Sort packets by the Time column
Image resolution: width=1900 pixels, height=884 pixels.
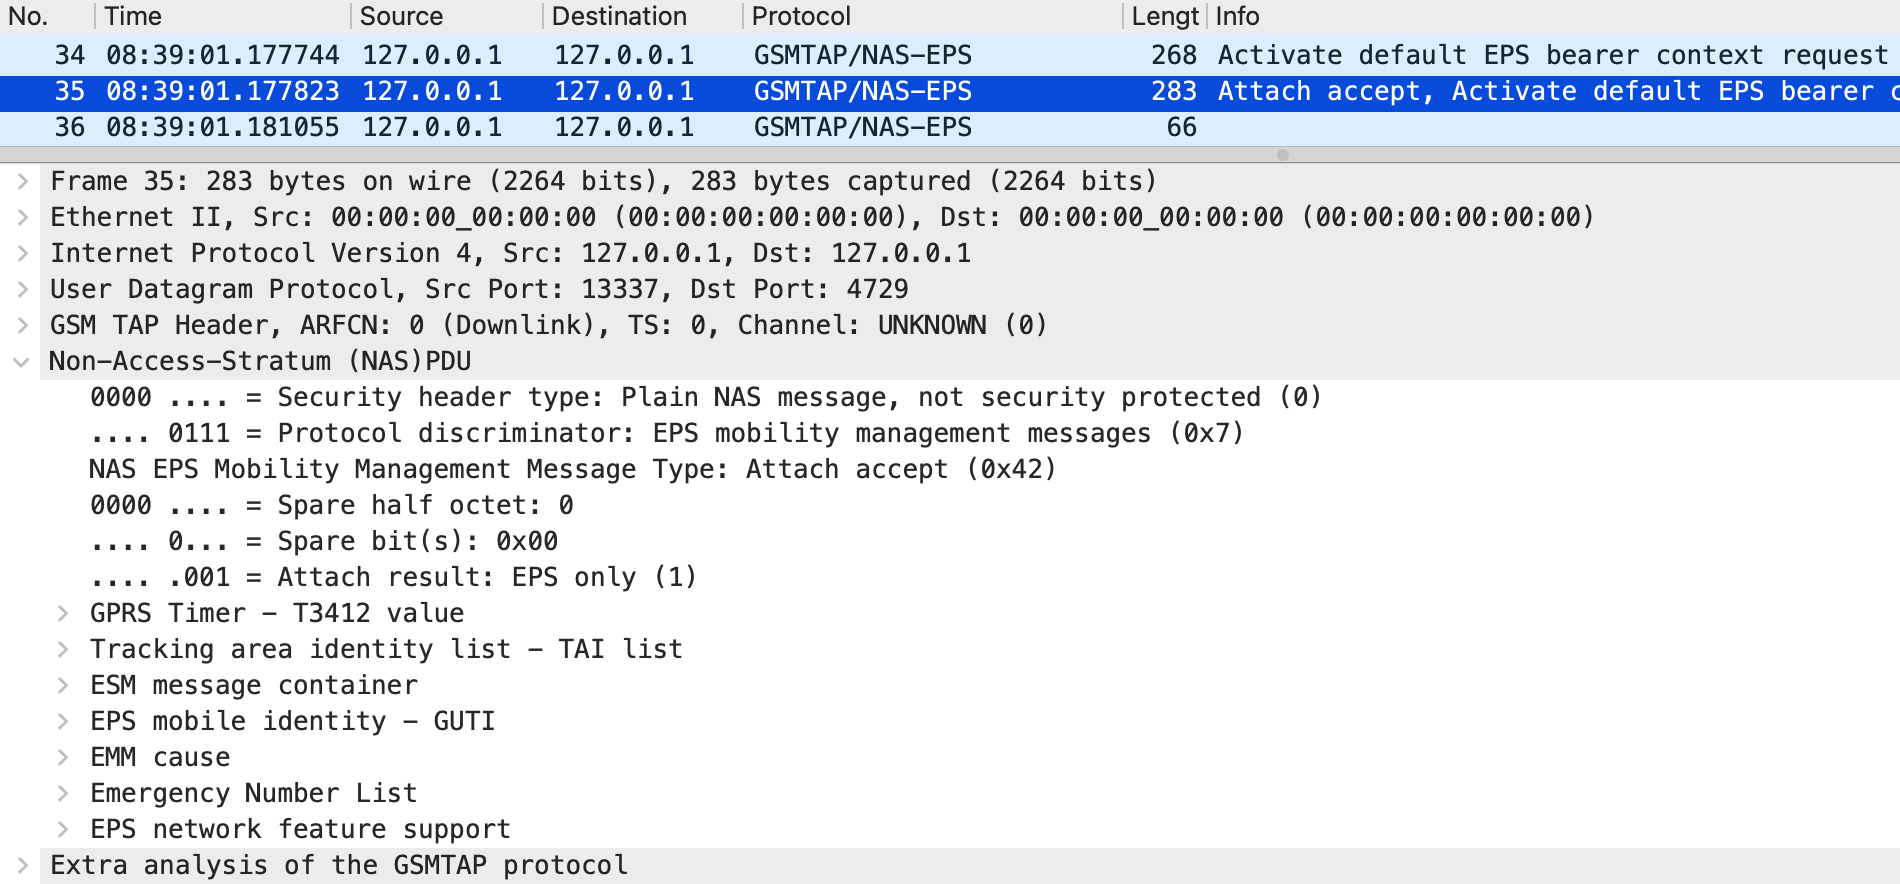click(222, 16)
